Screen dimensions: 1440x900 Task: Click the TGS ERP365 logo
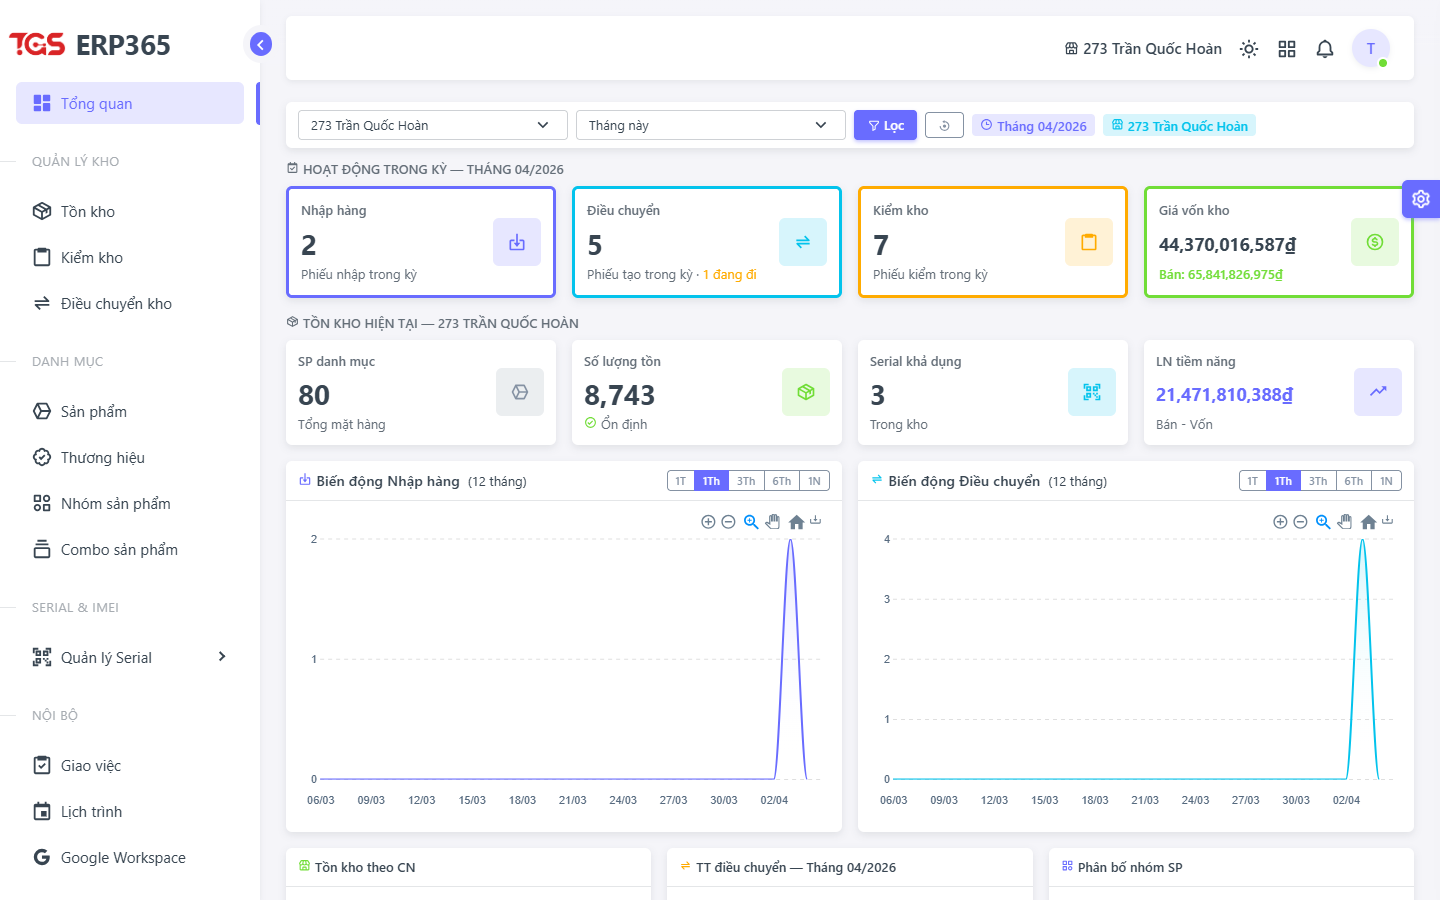point(90,45)
